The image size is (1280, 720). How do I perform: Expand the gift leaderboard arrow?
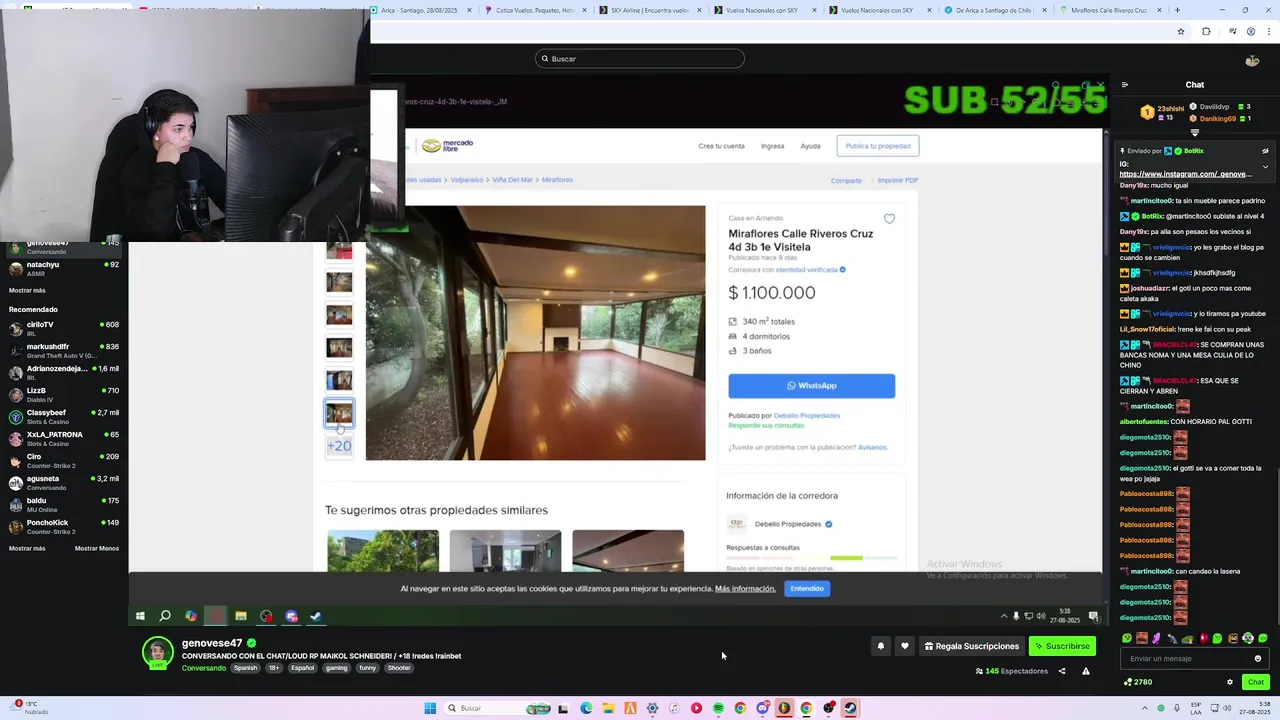click(x=1195, y=132)
